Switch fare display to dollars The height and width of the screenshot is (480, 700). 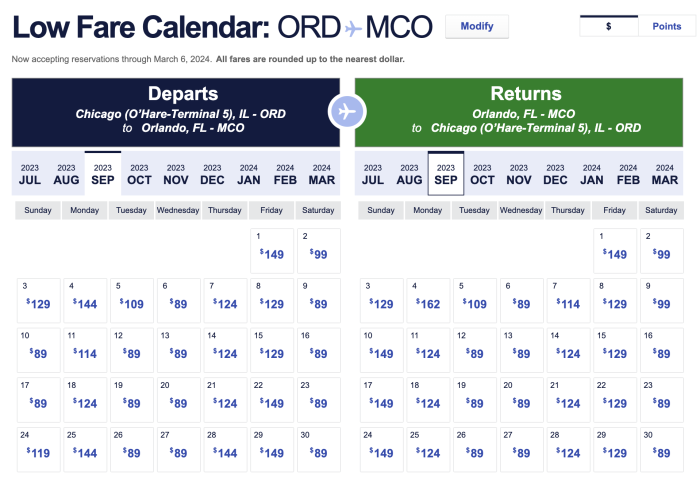tap(610, 27)
